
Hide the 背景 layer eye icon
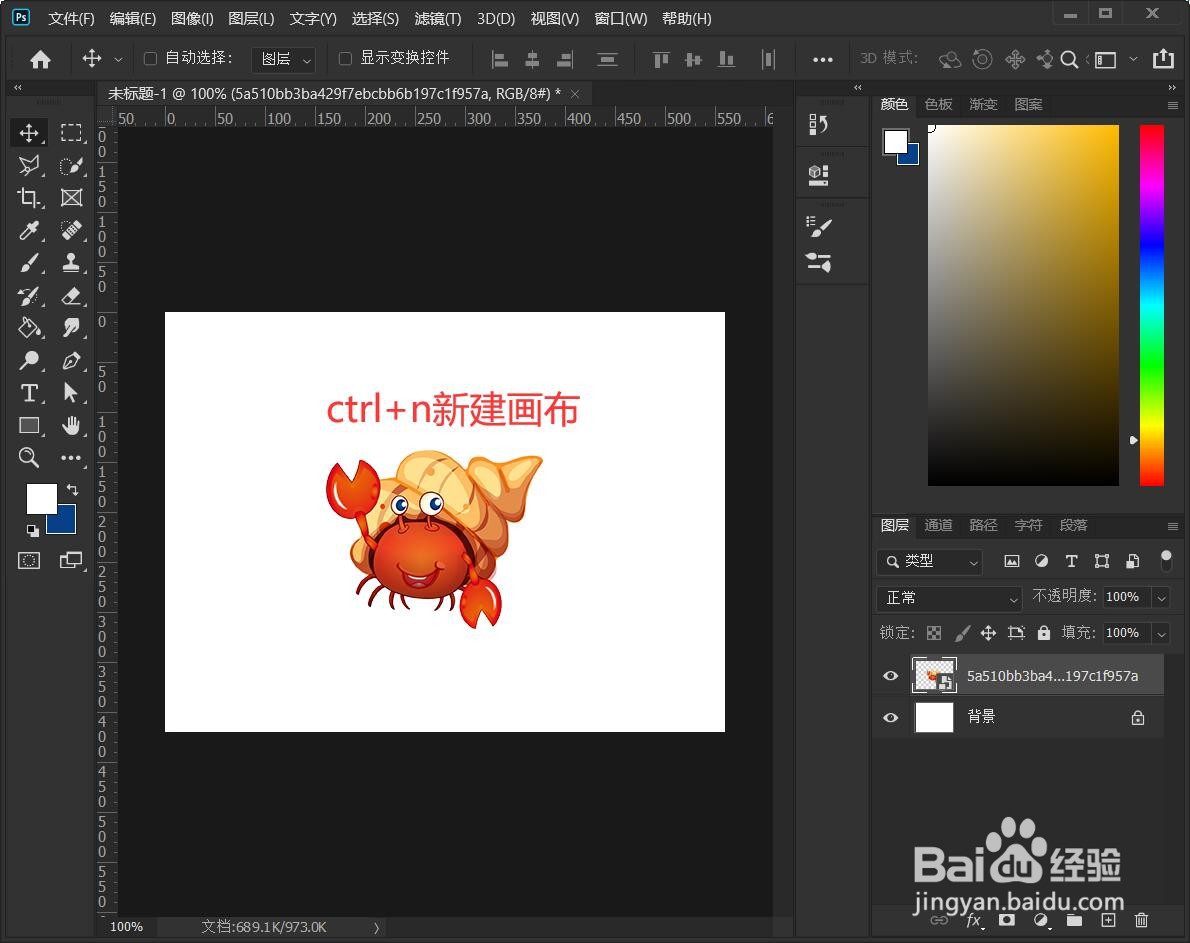891,717
